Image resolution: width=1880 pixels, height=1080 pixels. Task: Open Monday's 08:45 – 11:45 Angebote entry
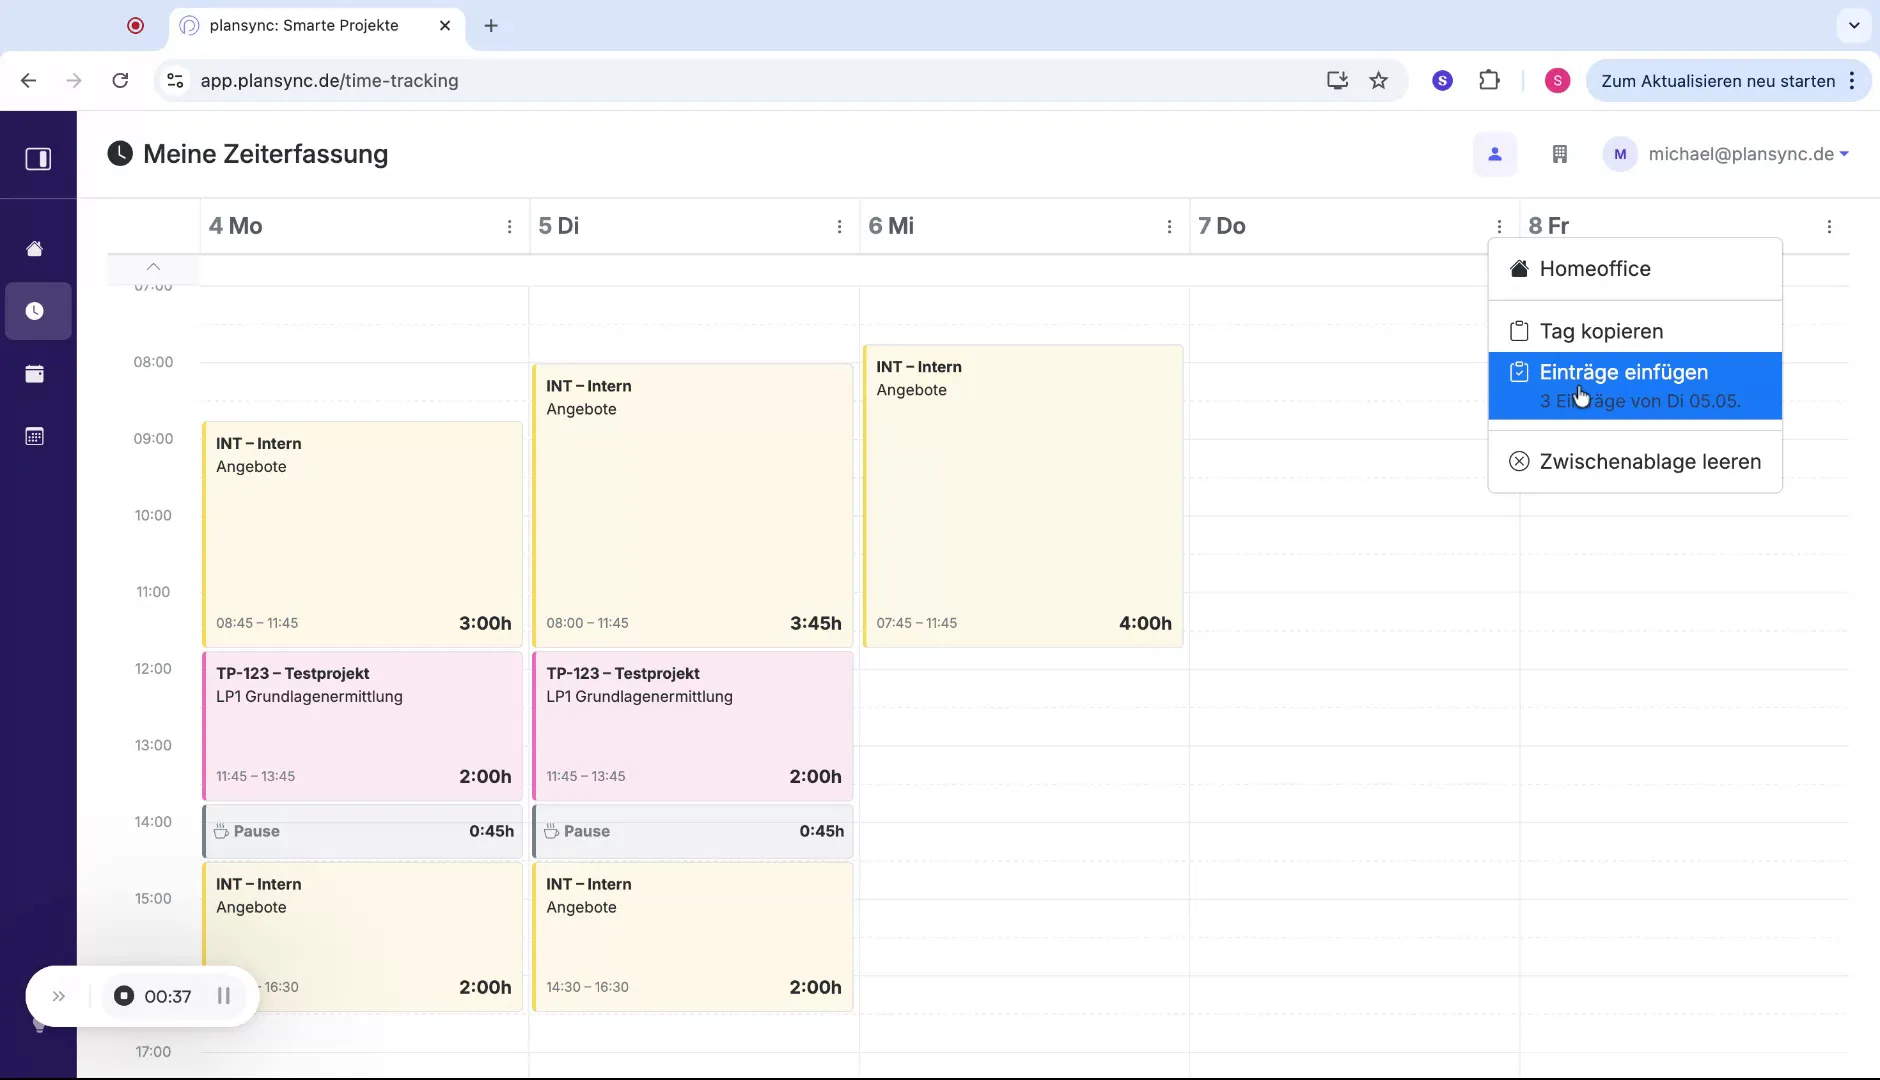pyautogui.click(x=363, y=534)
